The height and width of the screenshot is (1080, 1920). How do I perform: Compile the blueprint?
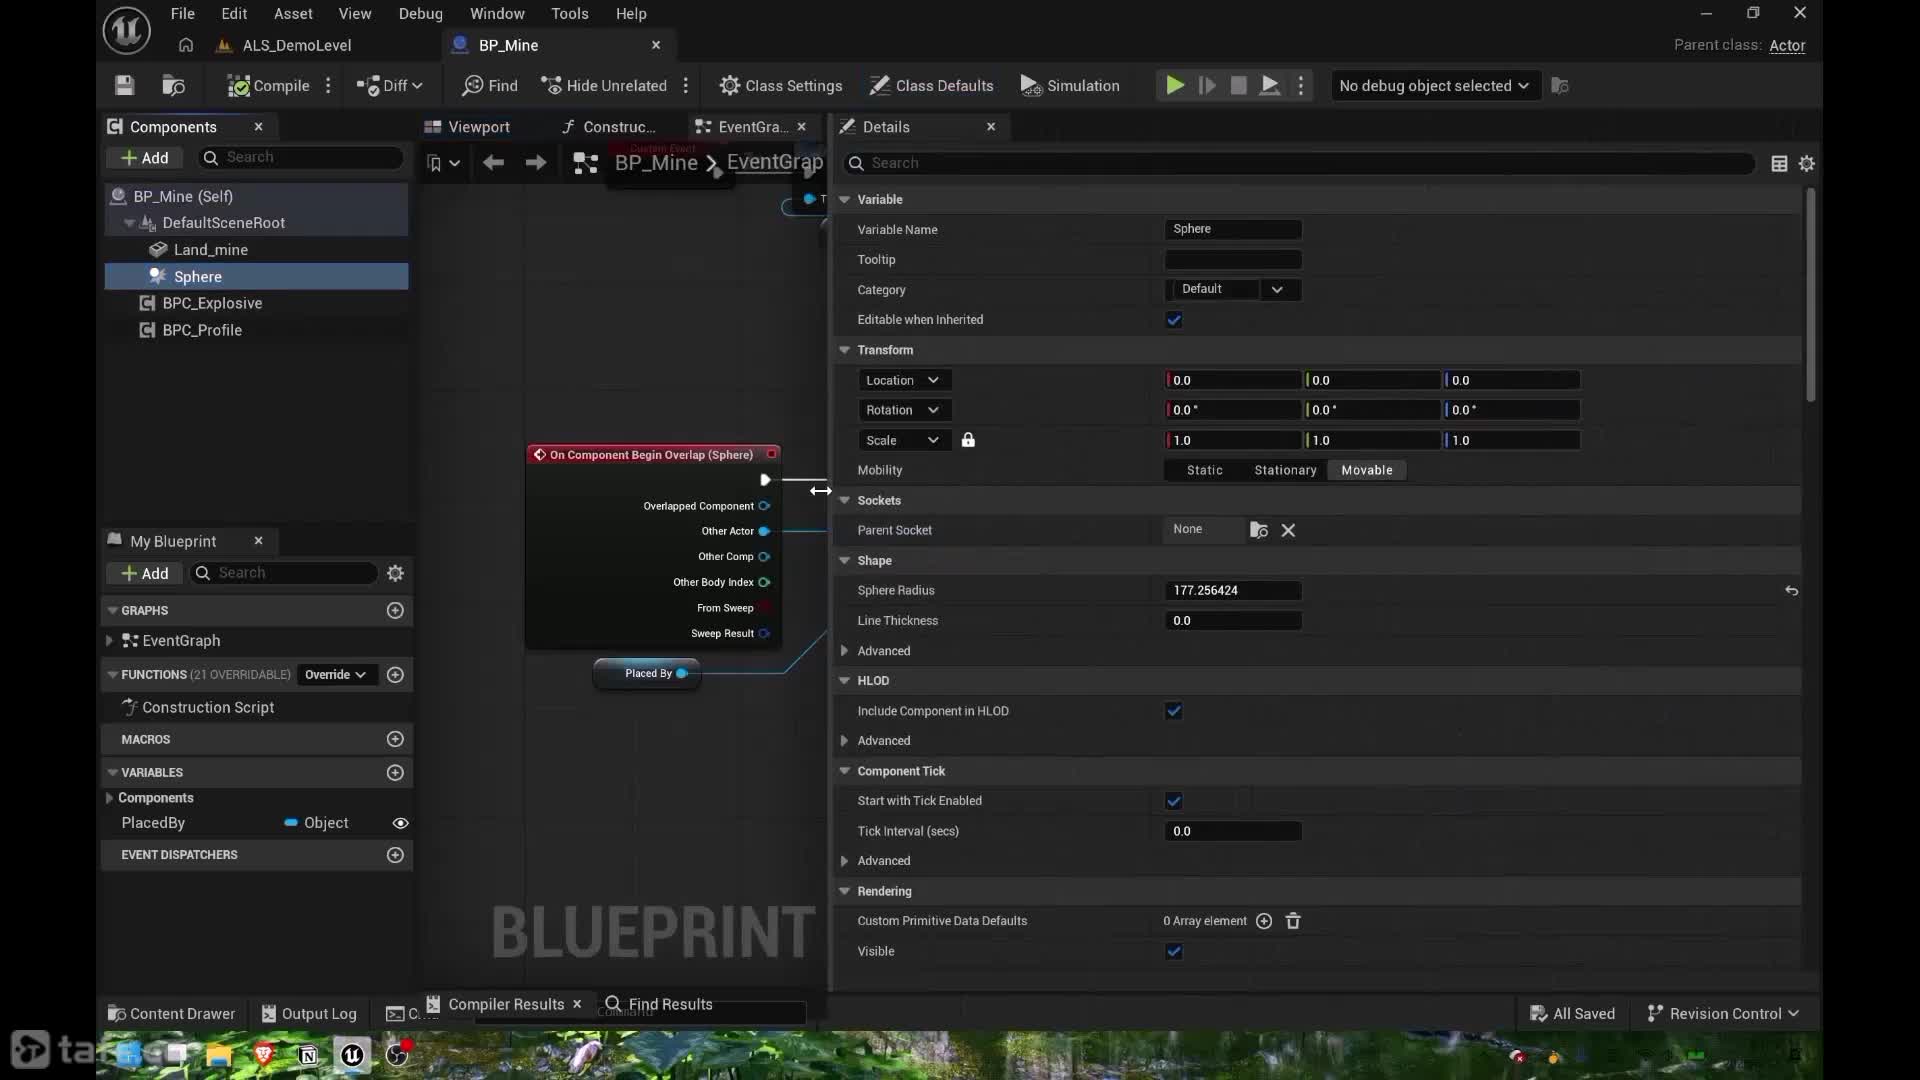[x=268, y=86]
